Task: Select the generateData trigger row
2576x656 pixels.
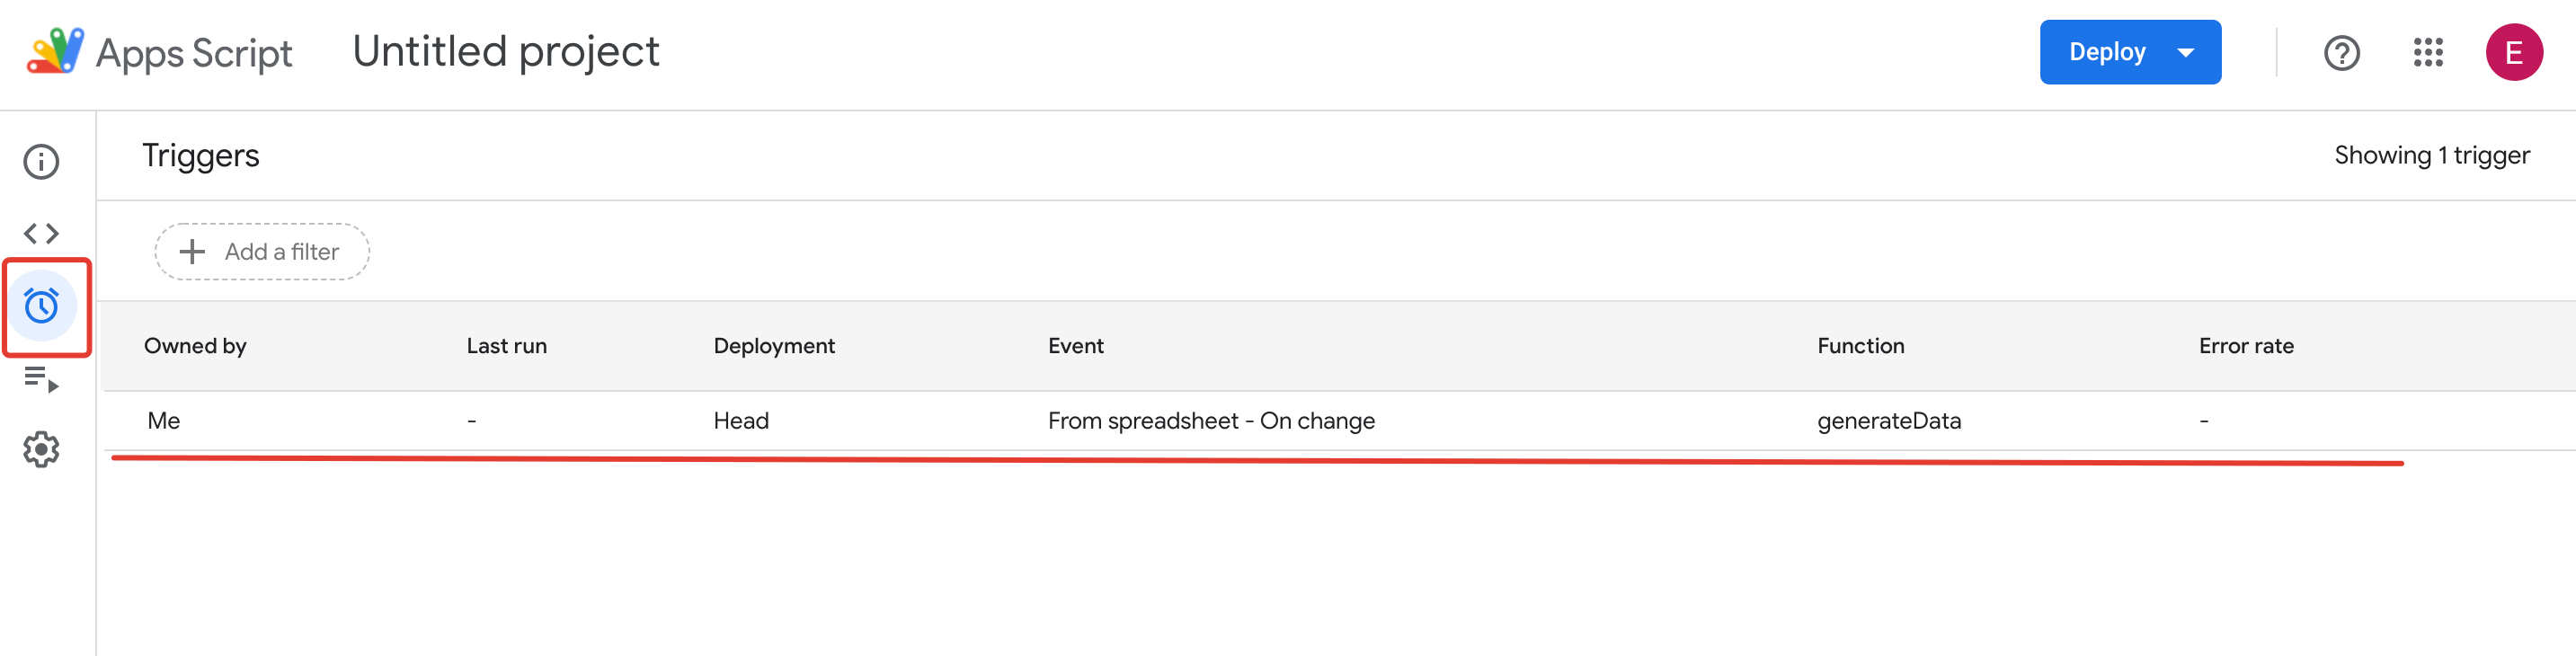Action: pyautogui.click(x=1339, y=421)
